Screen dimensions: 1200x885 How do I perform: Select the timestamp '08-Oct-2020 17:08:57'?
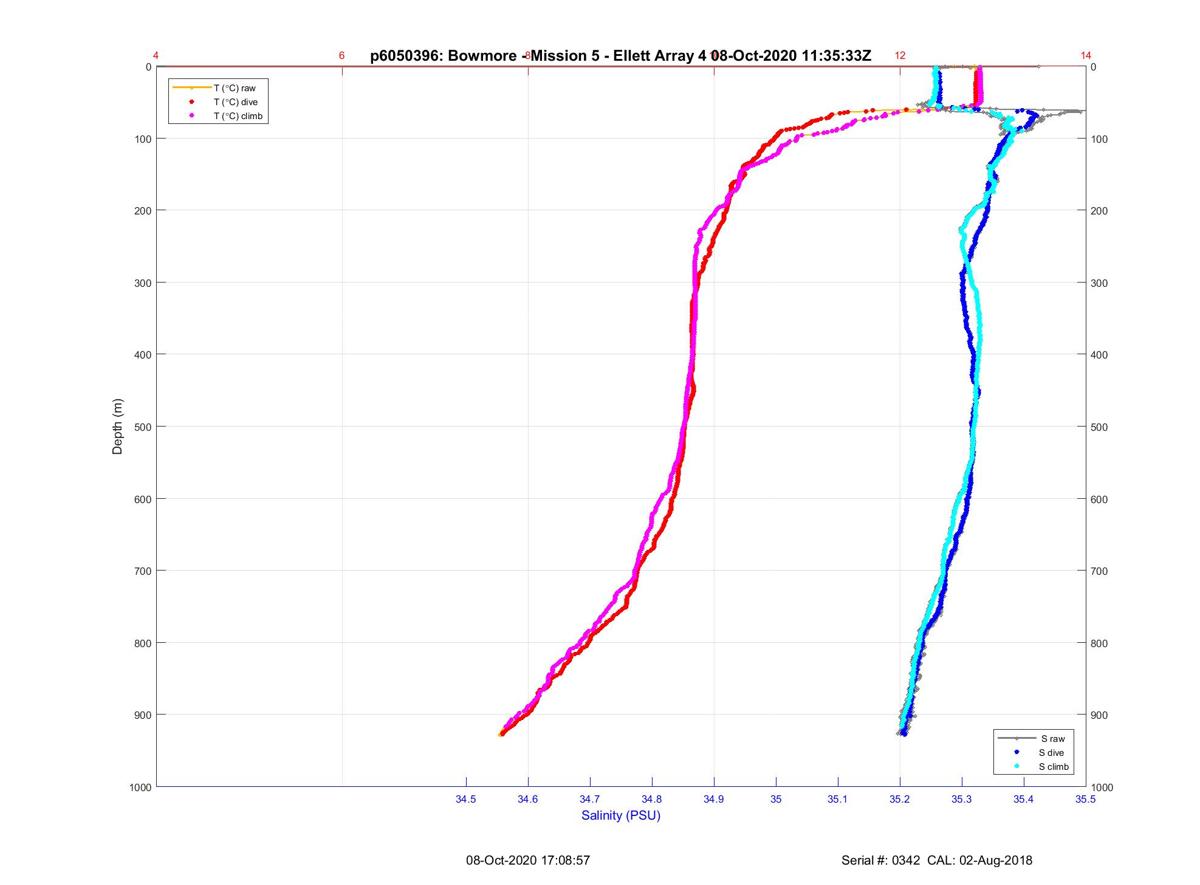pos(528,860)
